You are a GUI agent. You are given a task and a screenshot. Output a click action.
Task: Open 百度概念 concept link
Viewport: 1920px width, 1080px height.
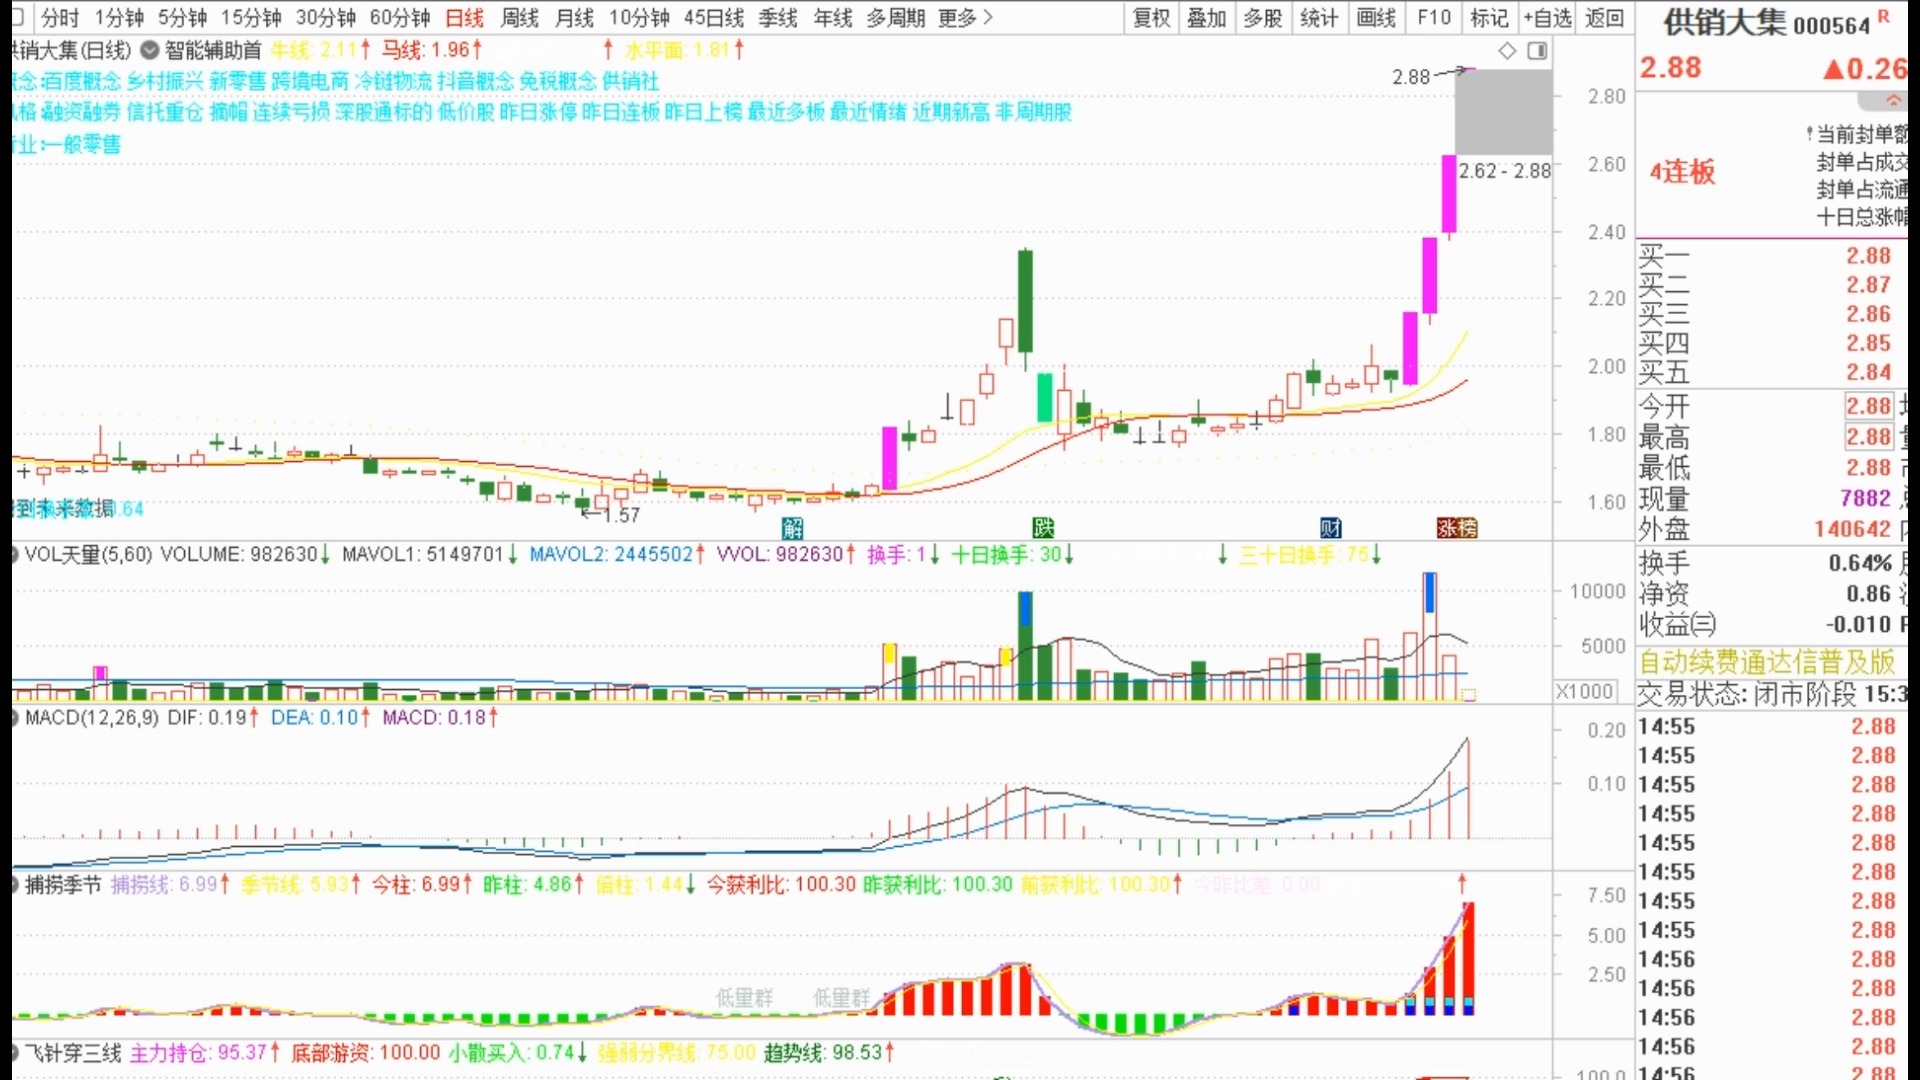click(x=83, y=81)
